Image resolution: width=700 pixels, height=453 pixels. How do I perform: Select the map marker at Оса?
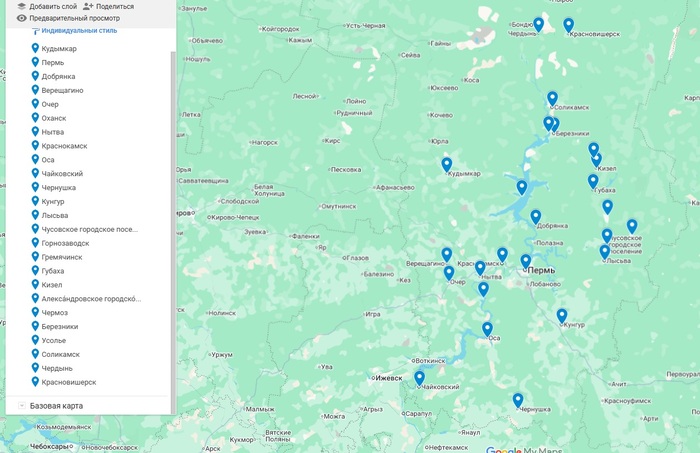pos(487,329)
